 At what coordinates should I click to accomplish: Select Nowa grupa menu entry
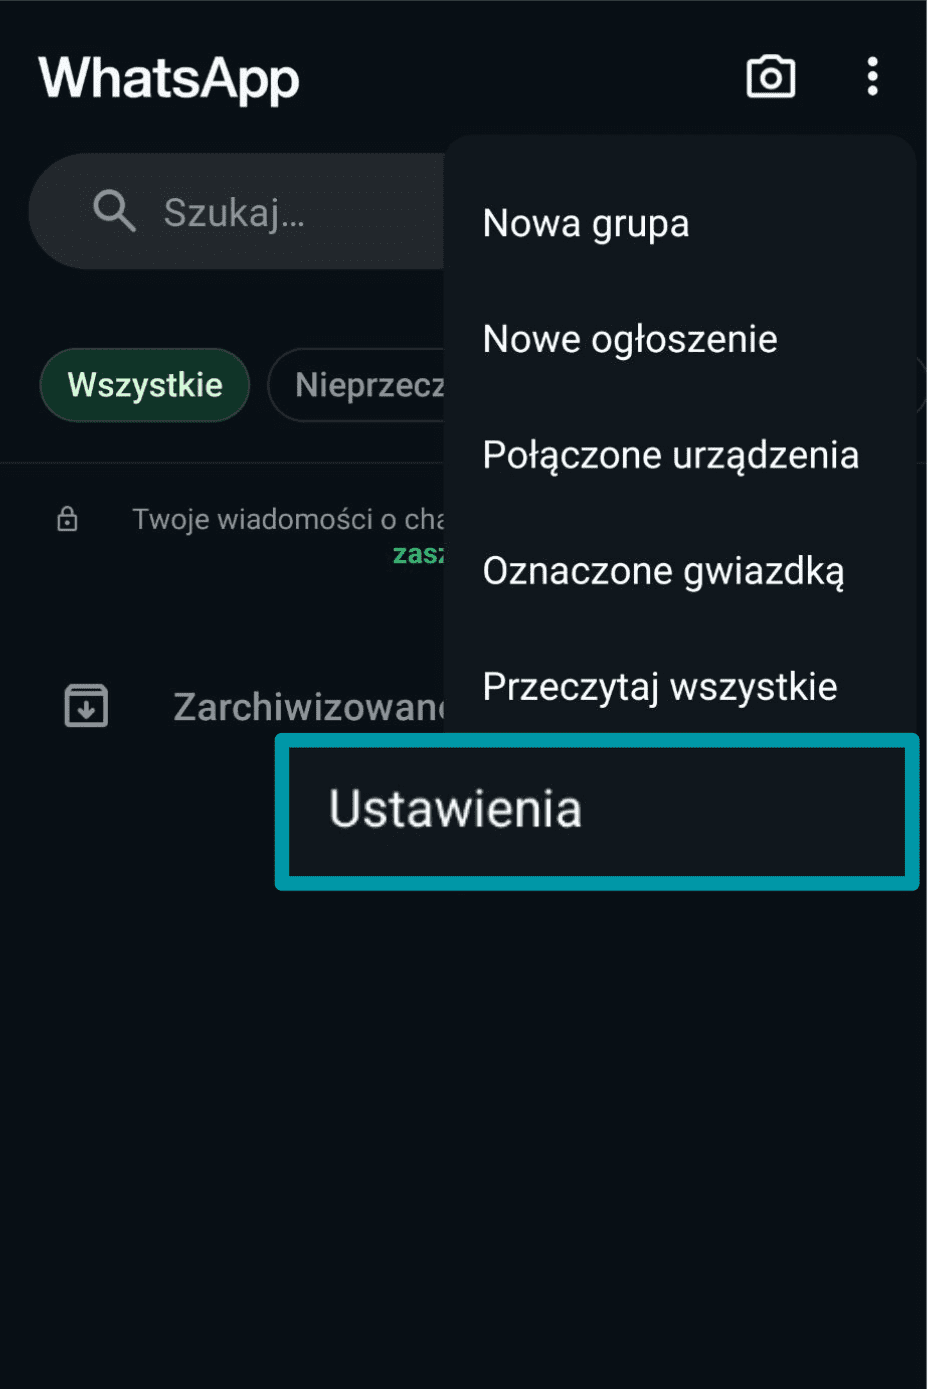point(585,223)
